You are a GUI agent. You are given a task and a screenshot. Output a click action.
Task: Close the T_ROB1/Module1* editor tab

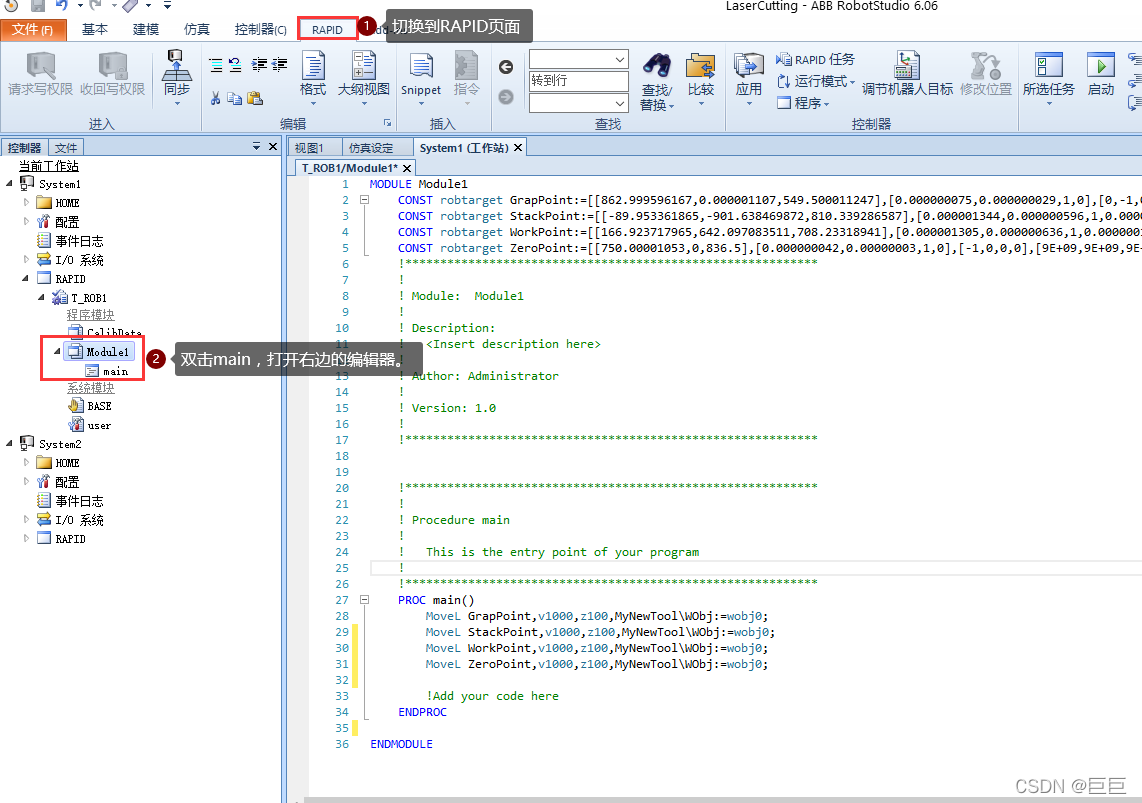[x=407, y=168]
